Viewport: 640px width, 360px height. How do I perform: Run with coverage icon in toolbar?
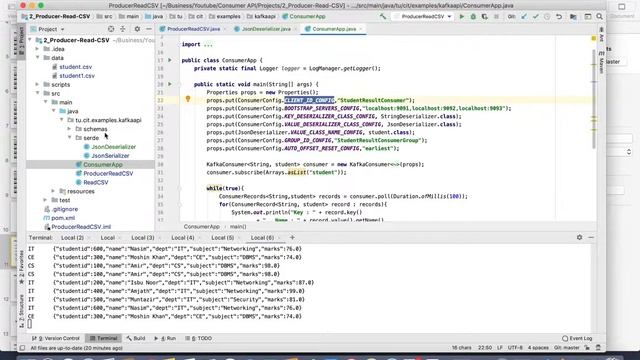pos(484,17)
